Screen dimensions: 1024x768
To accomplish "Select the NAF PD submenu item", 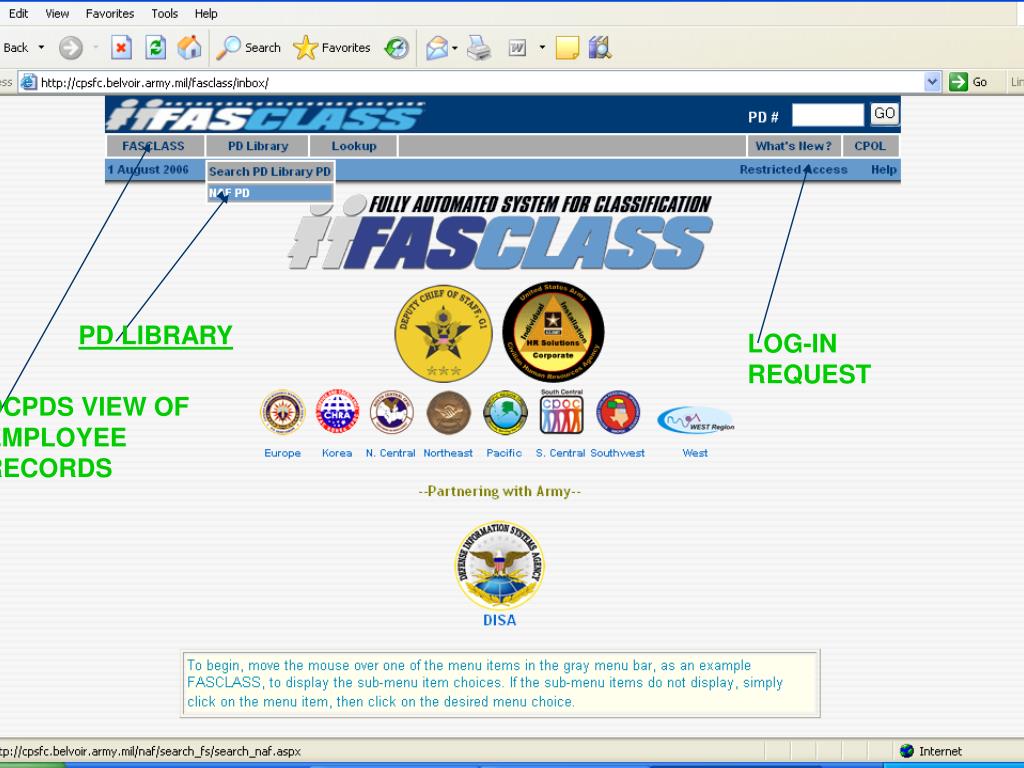I will [270, 193].
